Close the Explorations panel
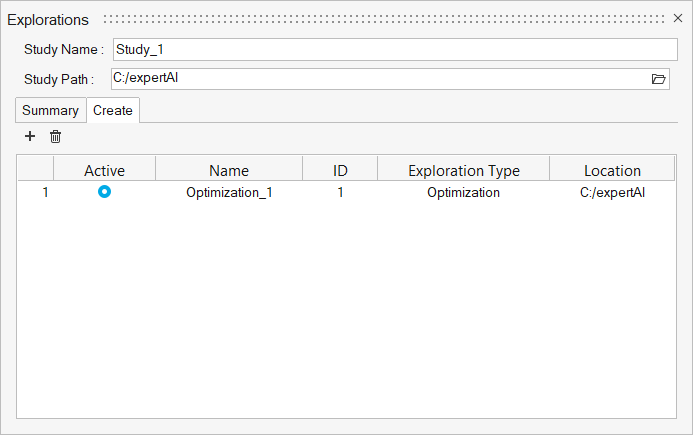The image size is (693, 435). pyautogui.click(x=678, y=19)
